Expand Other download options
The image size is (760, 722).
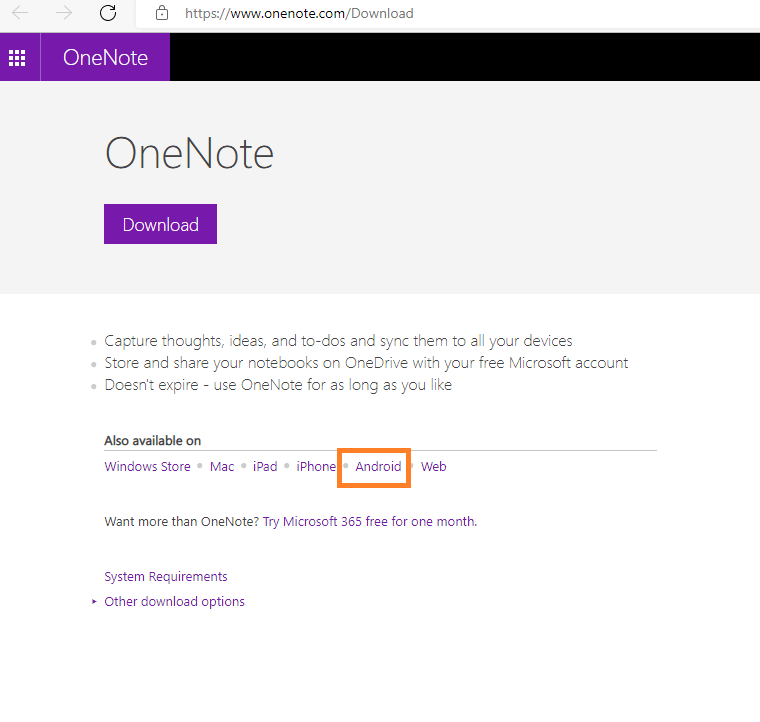click(174, 602)
